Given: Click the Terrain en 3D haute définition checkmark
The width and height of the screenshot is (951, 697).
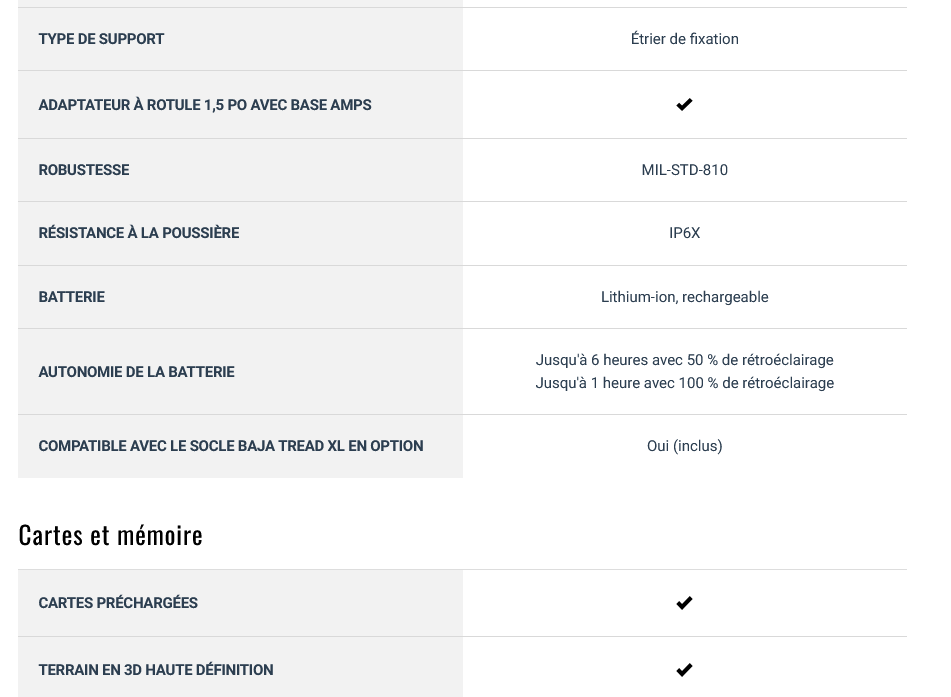Looking at the screenshot, I should 684,670.
